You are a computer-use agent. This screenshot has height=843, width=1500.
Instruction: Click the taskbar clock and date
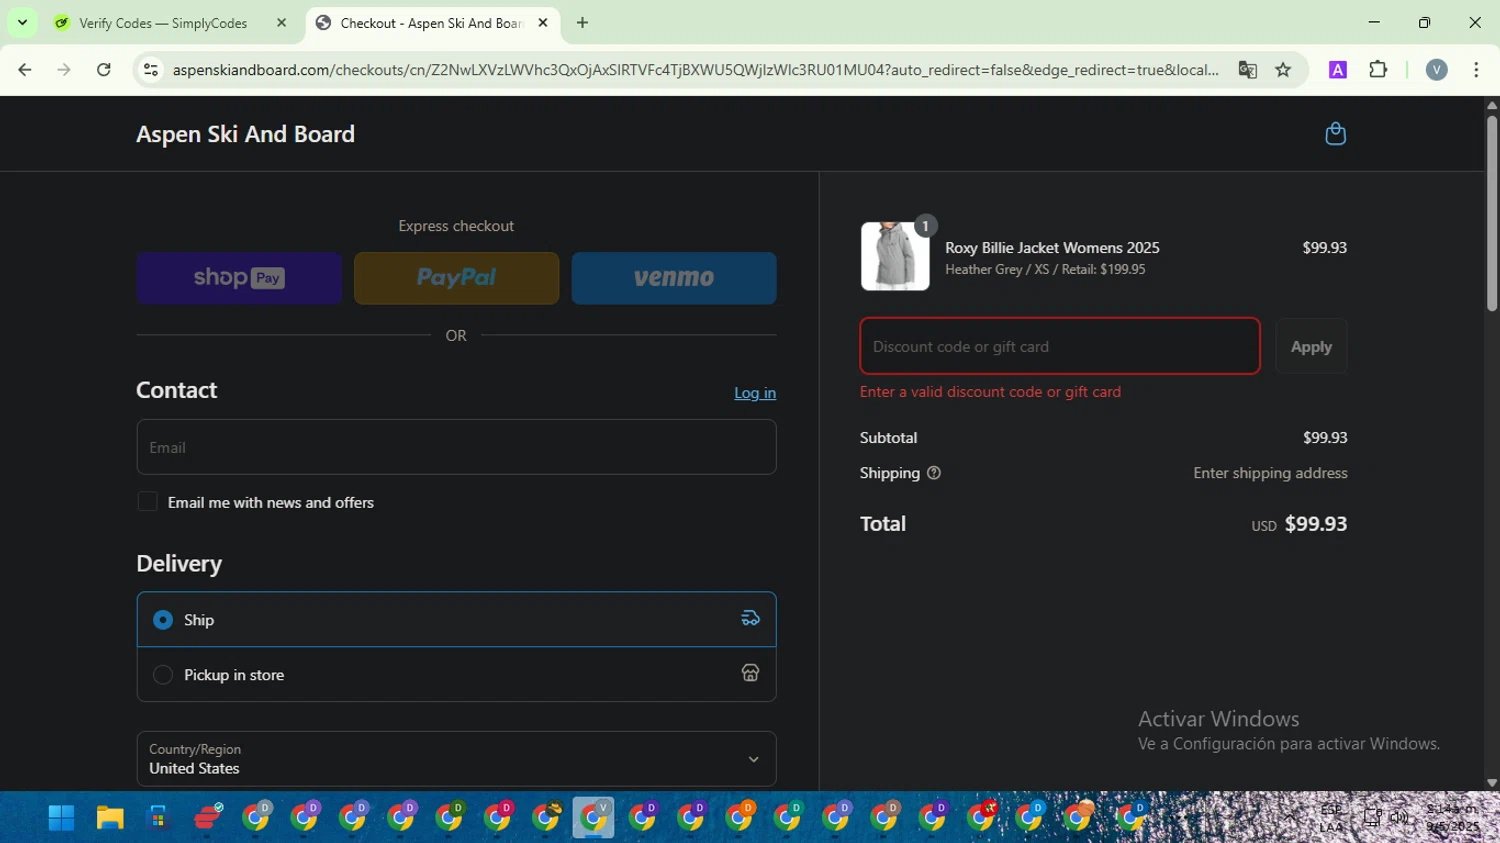(x=1452, y=818)
